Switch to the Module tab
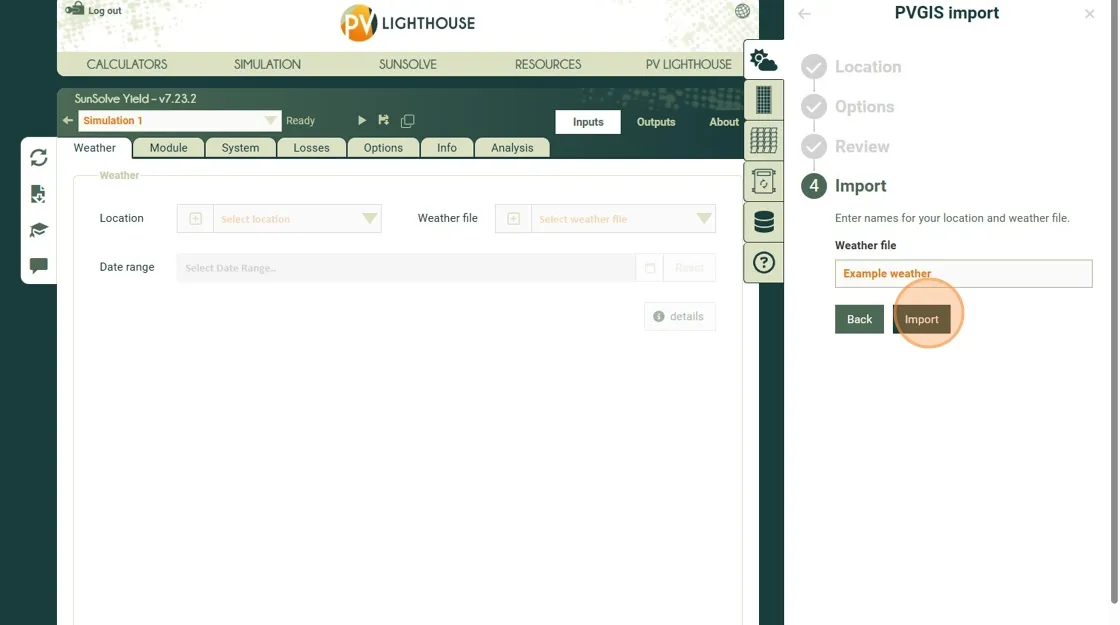Viewport: 1120px width, 625px height. pyautogui.click(x=168, y=148)
